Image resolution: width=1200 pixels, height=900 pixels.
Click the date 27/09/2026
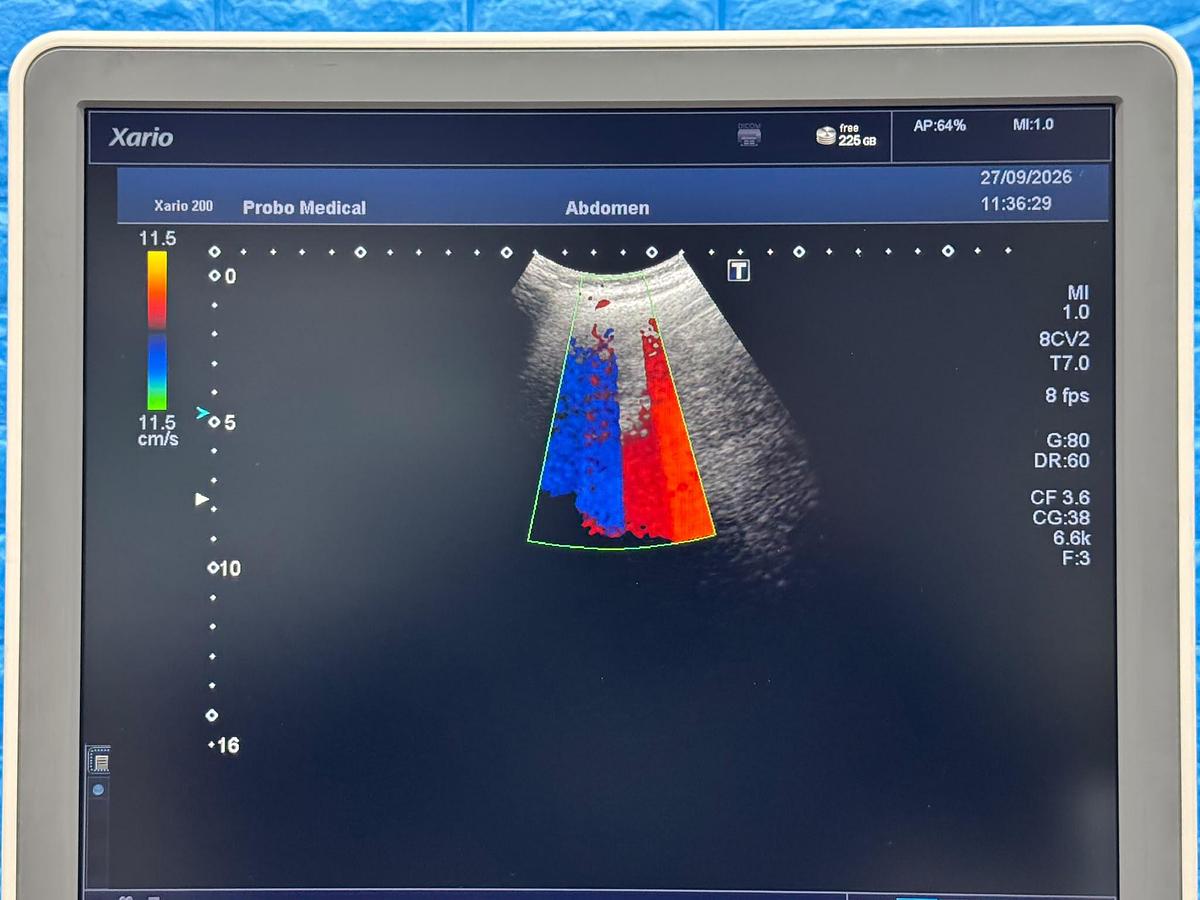pyautogui.click(x=1026, y=177)
